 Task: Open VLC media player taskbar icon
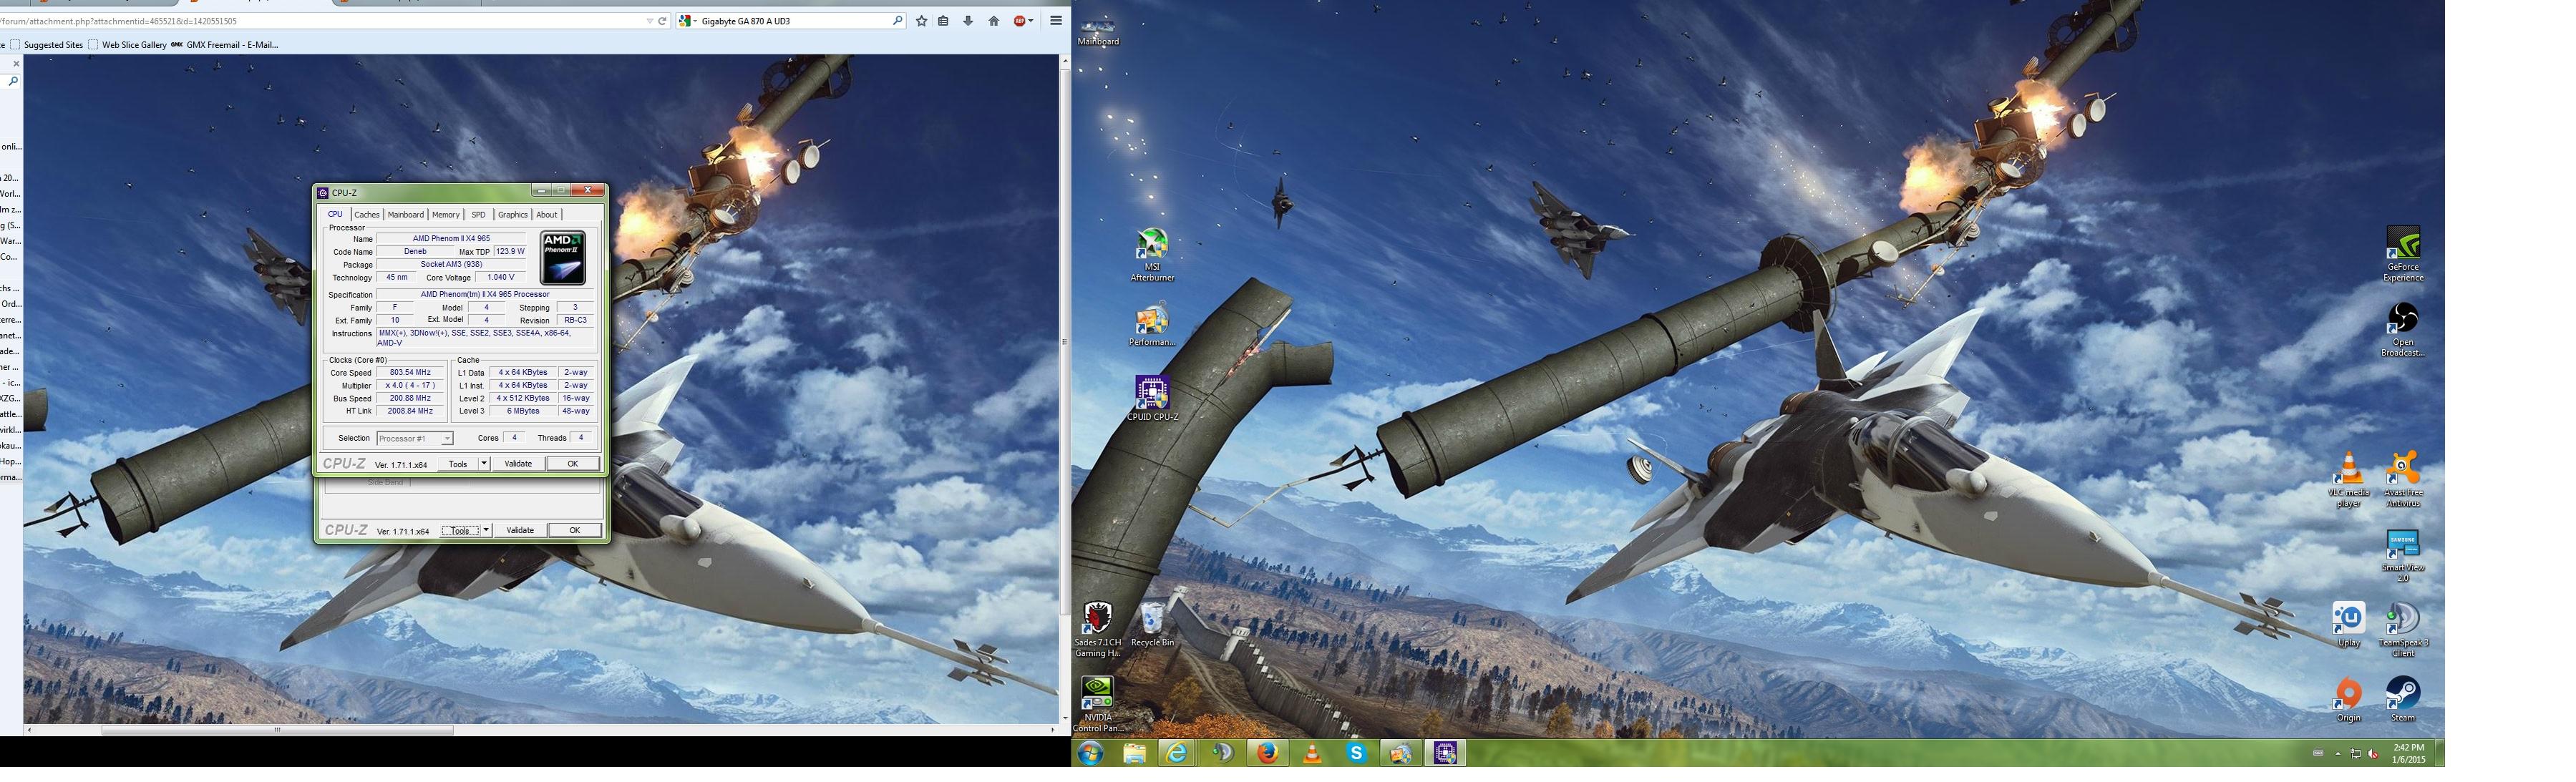point(1312,753)
